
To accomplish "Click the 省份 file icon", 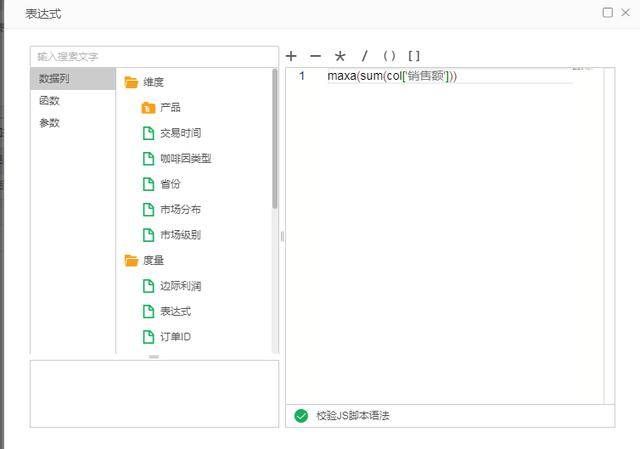I will 148,184.
